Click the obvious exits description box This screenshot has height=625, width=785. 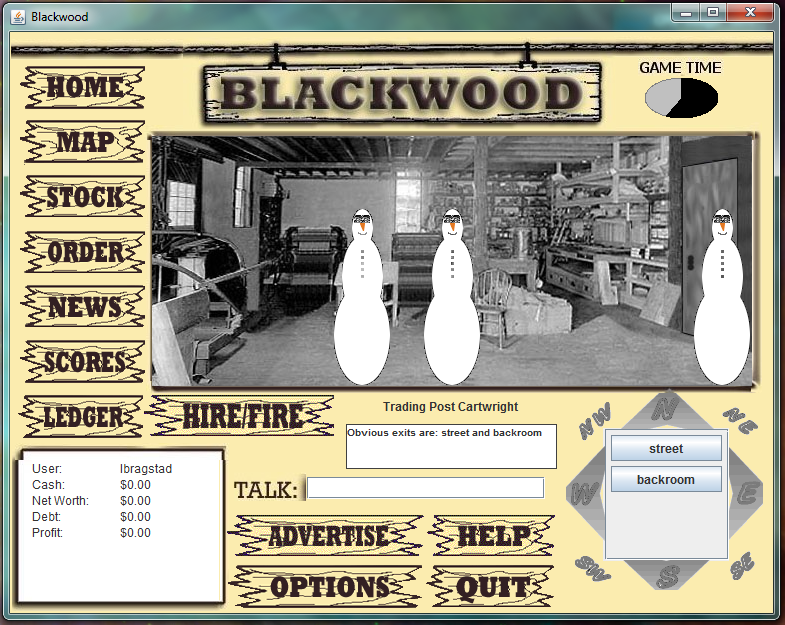click(x=451, y=446)
